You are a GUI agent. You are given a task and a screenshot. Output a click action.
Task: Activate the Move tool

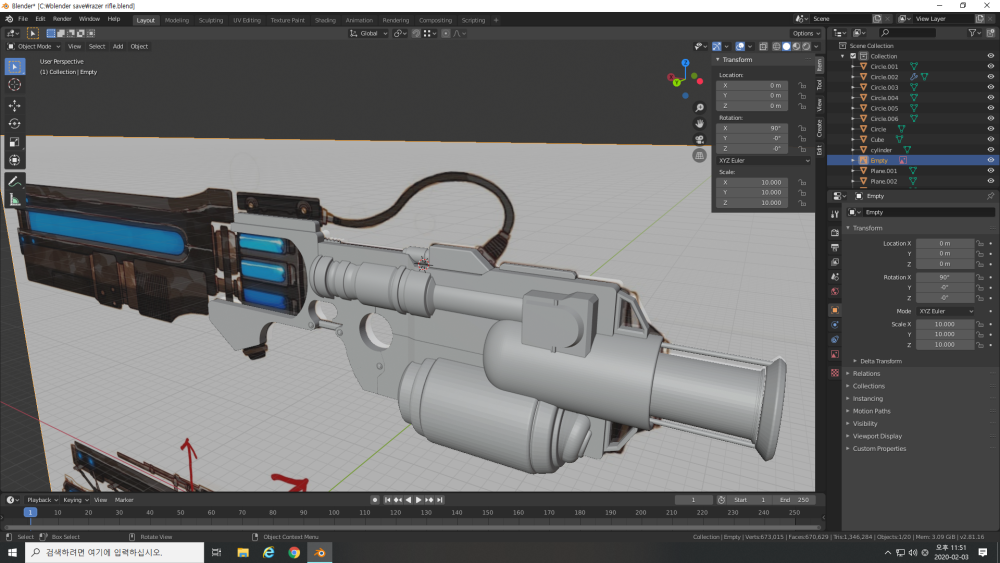[15, 105]
